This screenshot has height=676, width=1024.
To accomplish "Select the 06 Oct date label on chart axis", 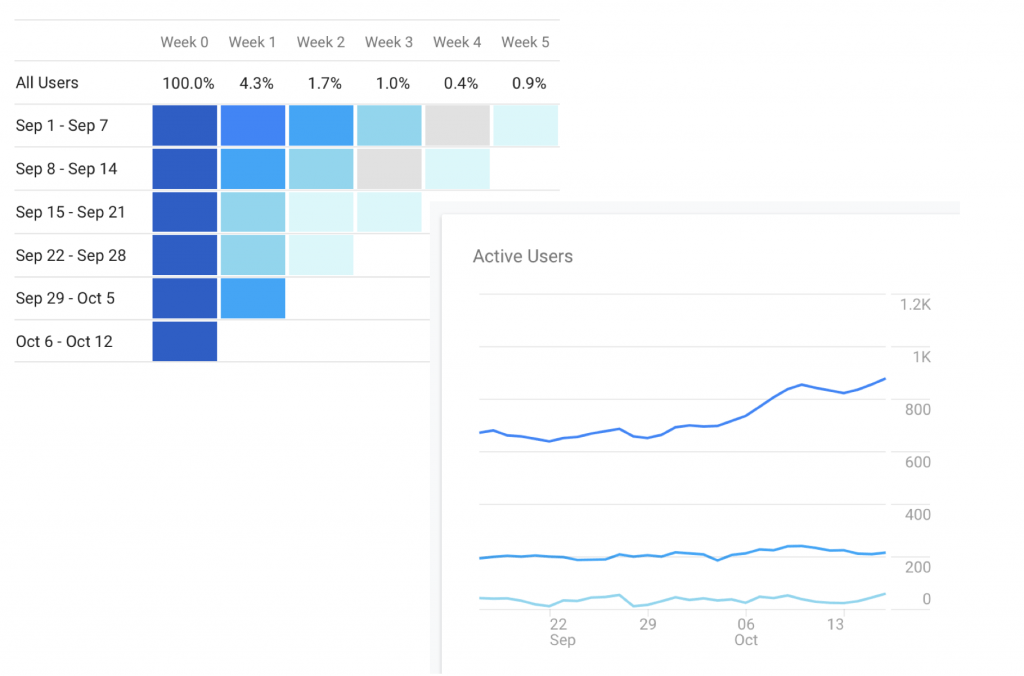I will [746, 632].
